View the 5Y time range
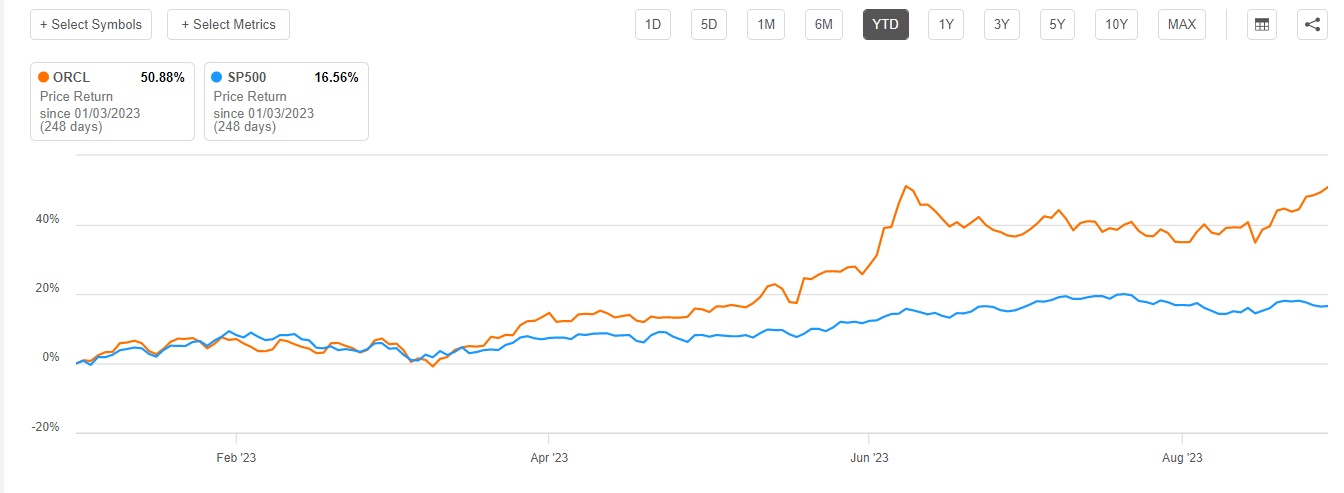Viewport: 1344px width, 493px height. (1057, 25)
